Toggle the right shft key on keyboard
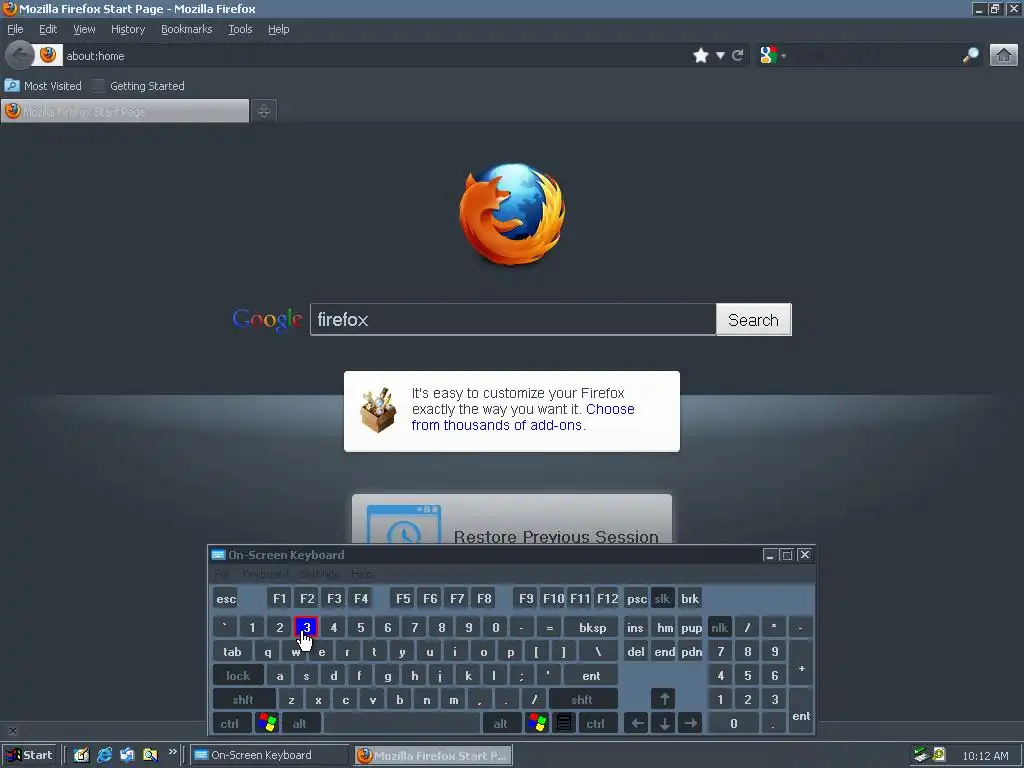This screenshot has width=1024, height=768. click(x=582, y=700)
